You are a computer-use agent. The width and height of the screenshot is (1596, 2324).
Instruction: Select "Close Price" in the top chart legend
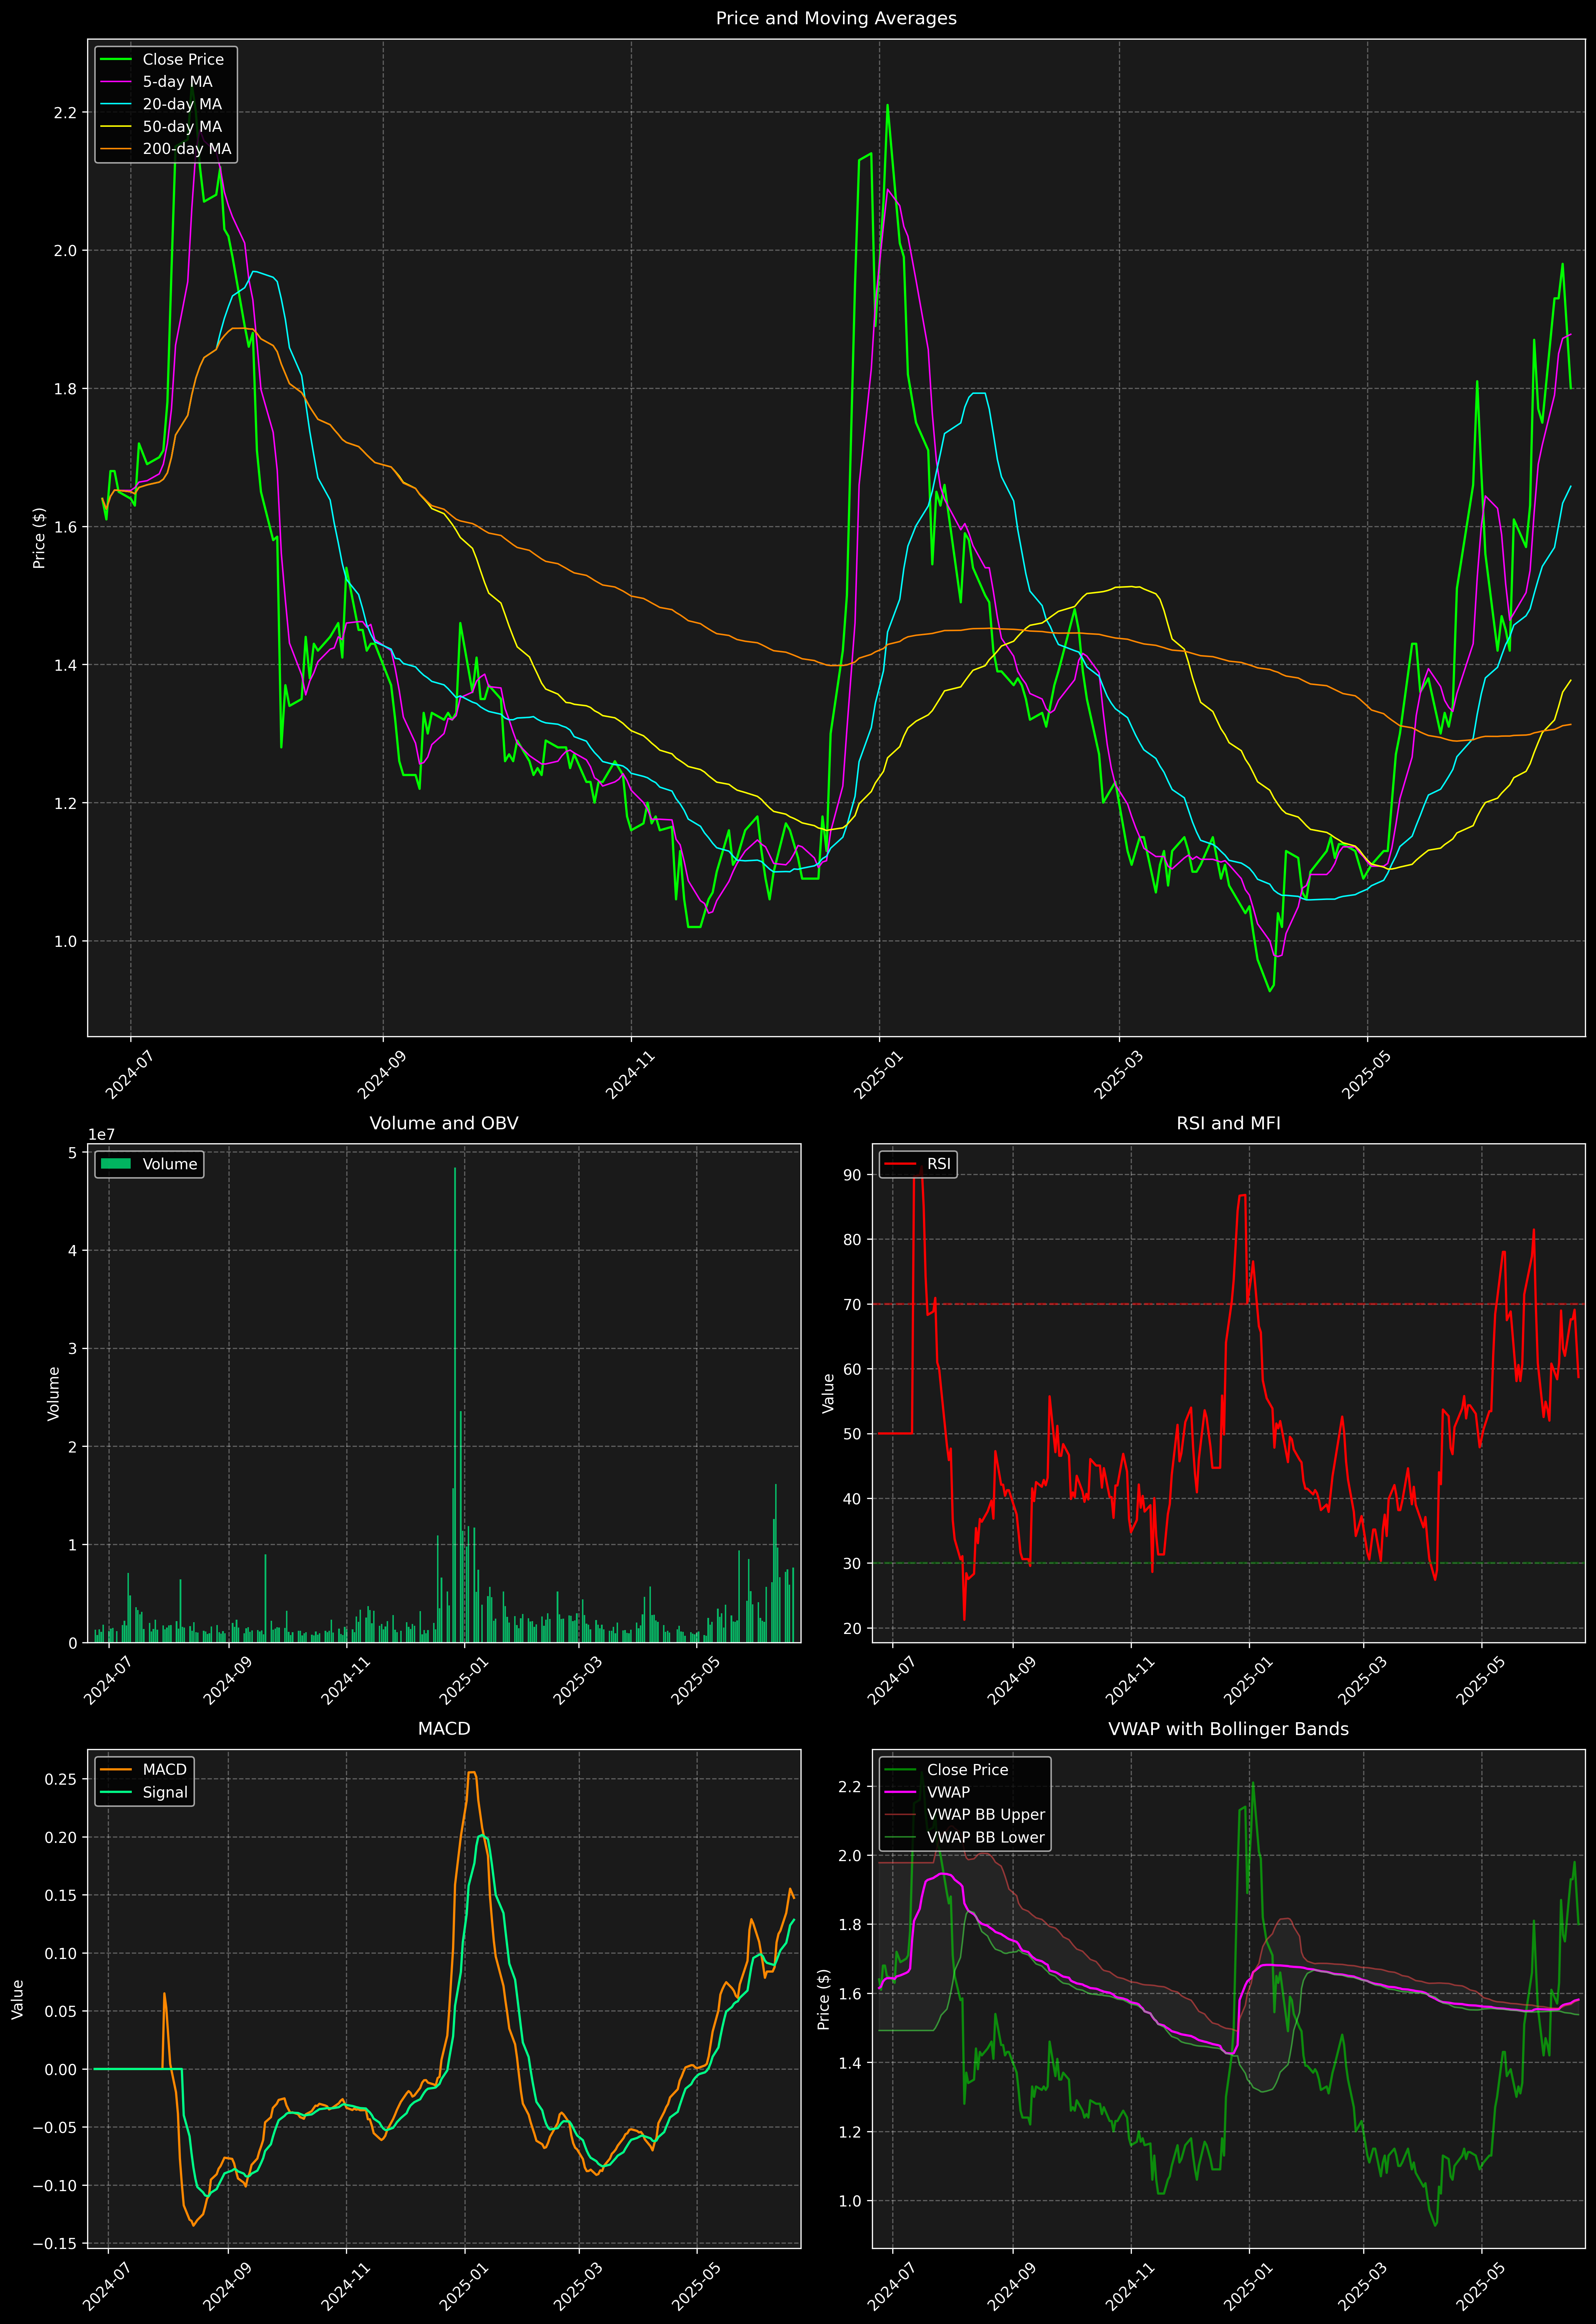tap(183, 60)
